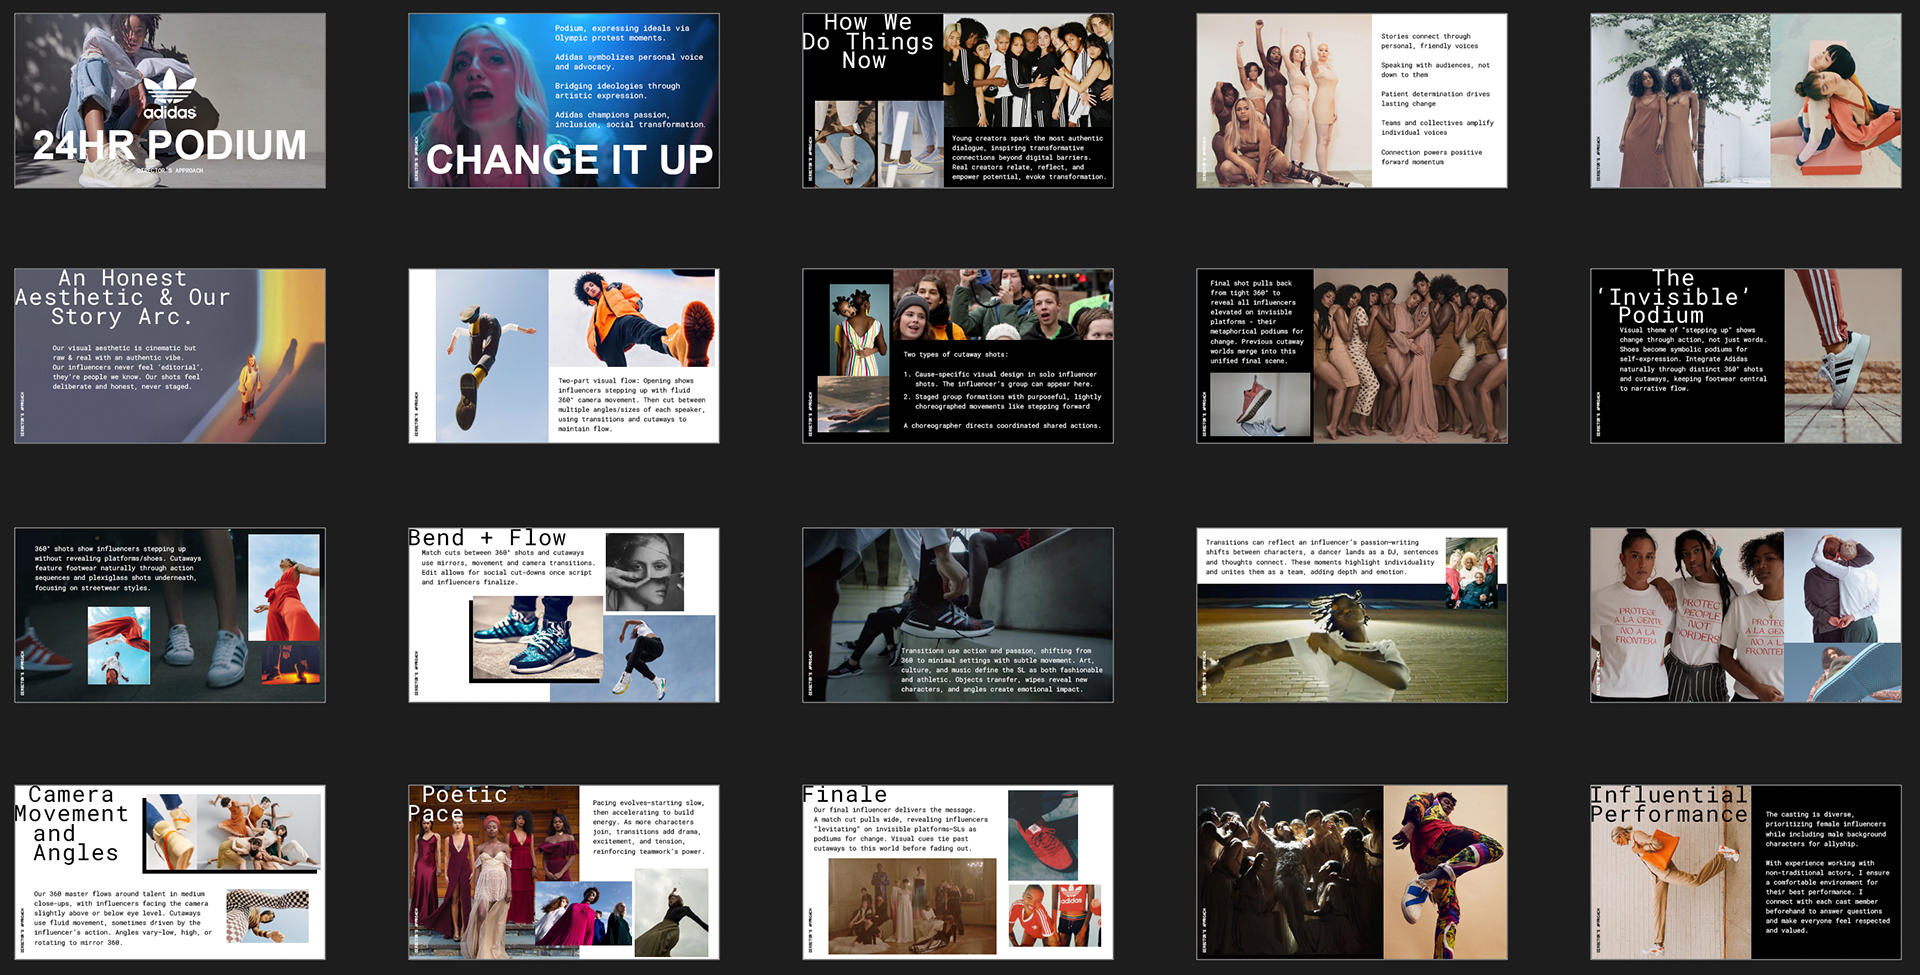Viewport: 1920px width, 975px height.
Task: Open the How We Do Things Now slide
Action: click(x=958, y=100)
